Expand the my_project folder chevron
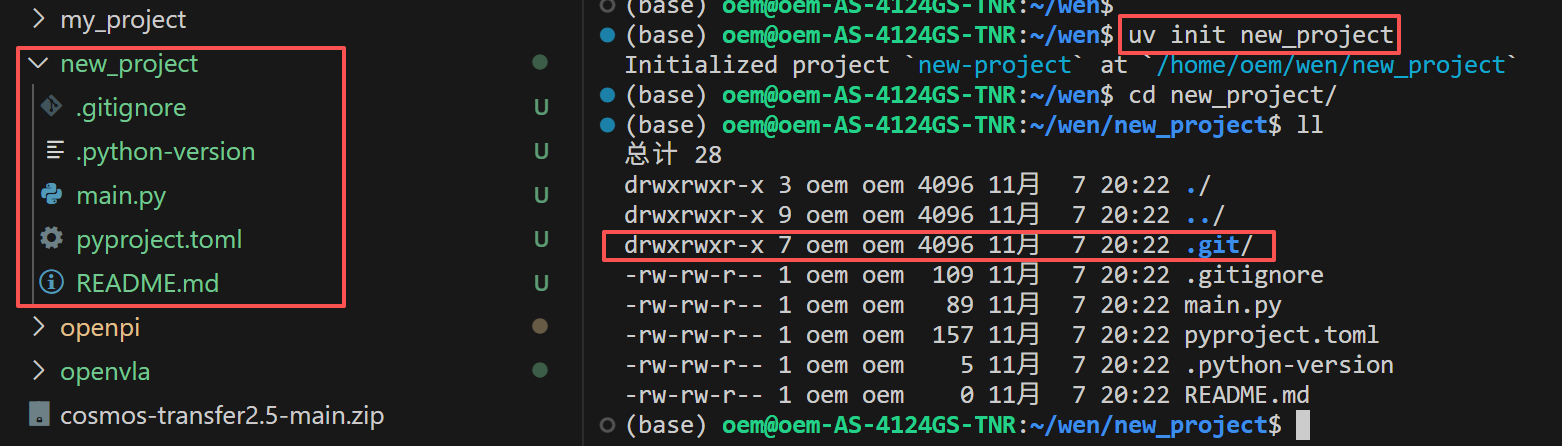The width and height of the screenshot is (1562, 446). click(39, 19)
